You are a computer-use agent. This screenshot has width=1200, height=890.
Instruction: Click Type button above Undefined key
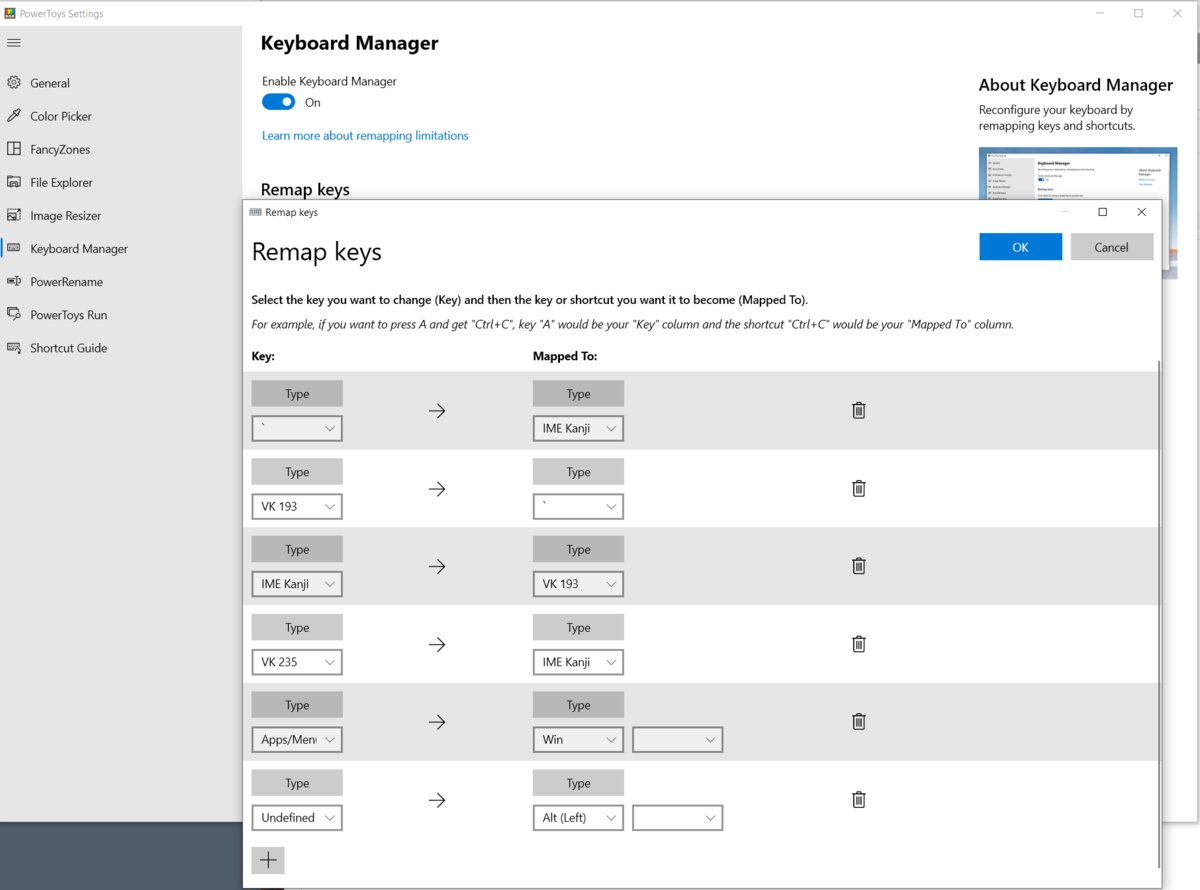(297, 784)
